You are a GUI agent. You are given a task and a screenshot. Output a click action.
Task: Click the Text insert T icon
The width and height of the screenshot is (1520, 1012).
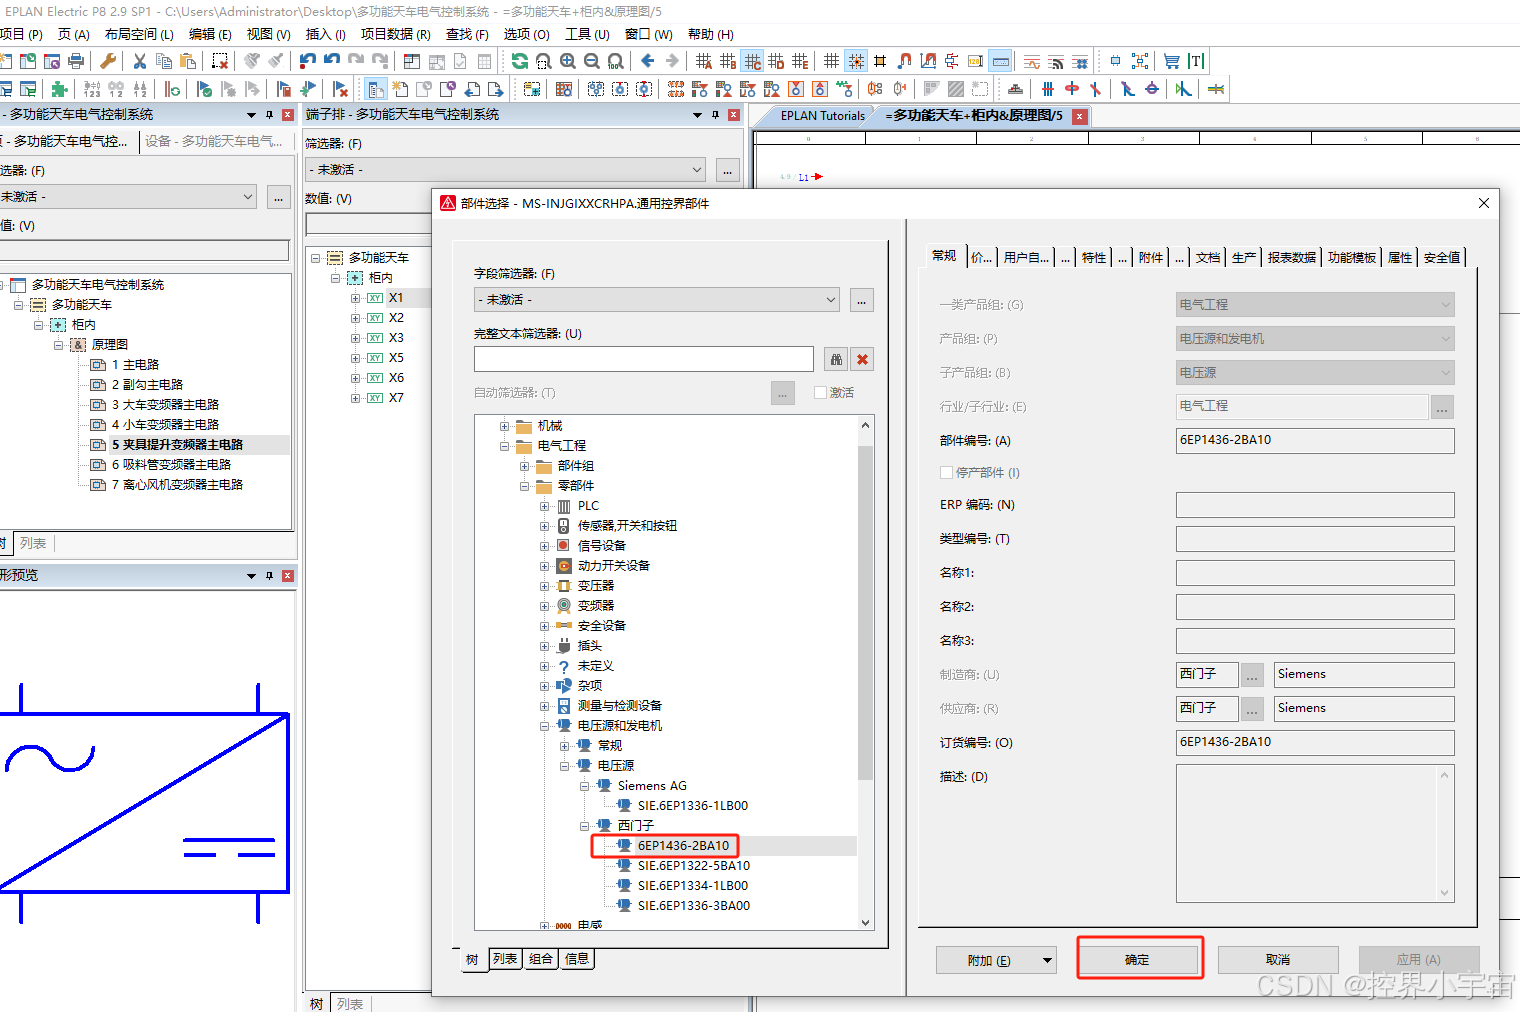pos(1196,61)
